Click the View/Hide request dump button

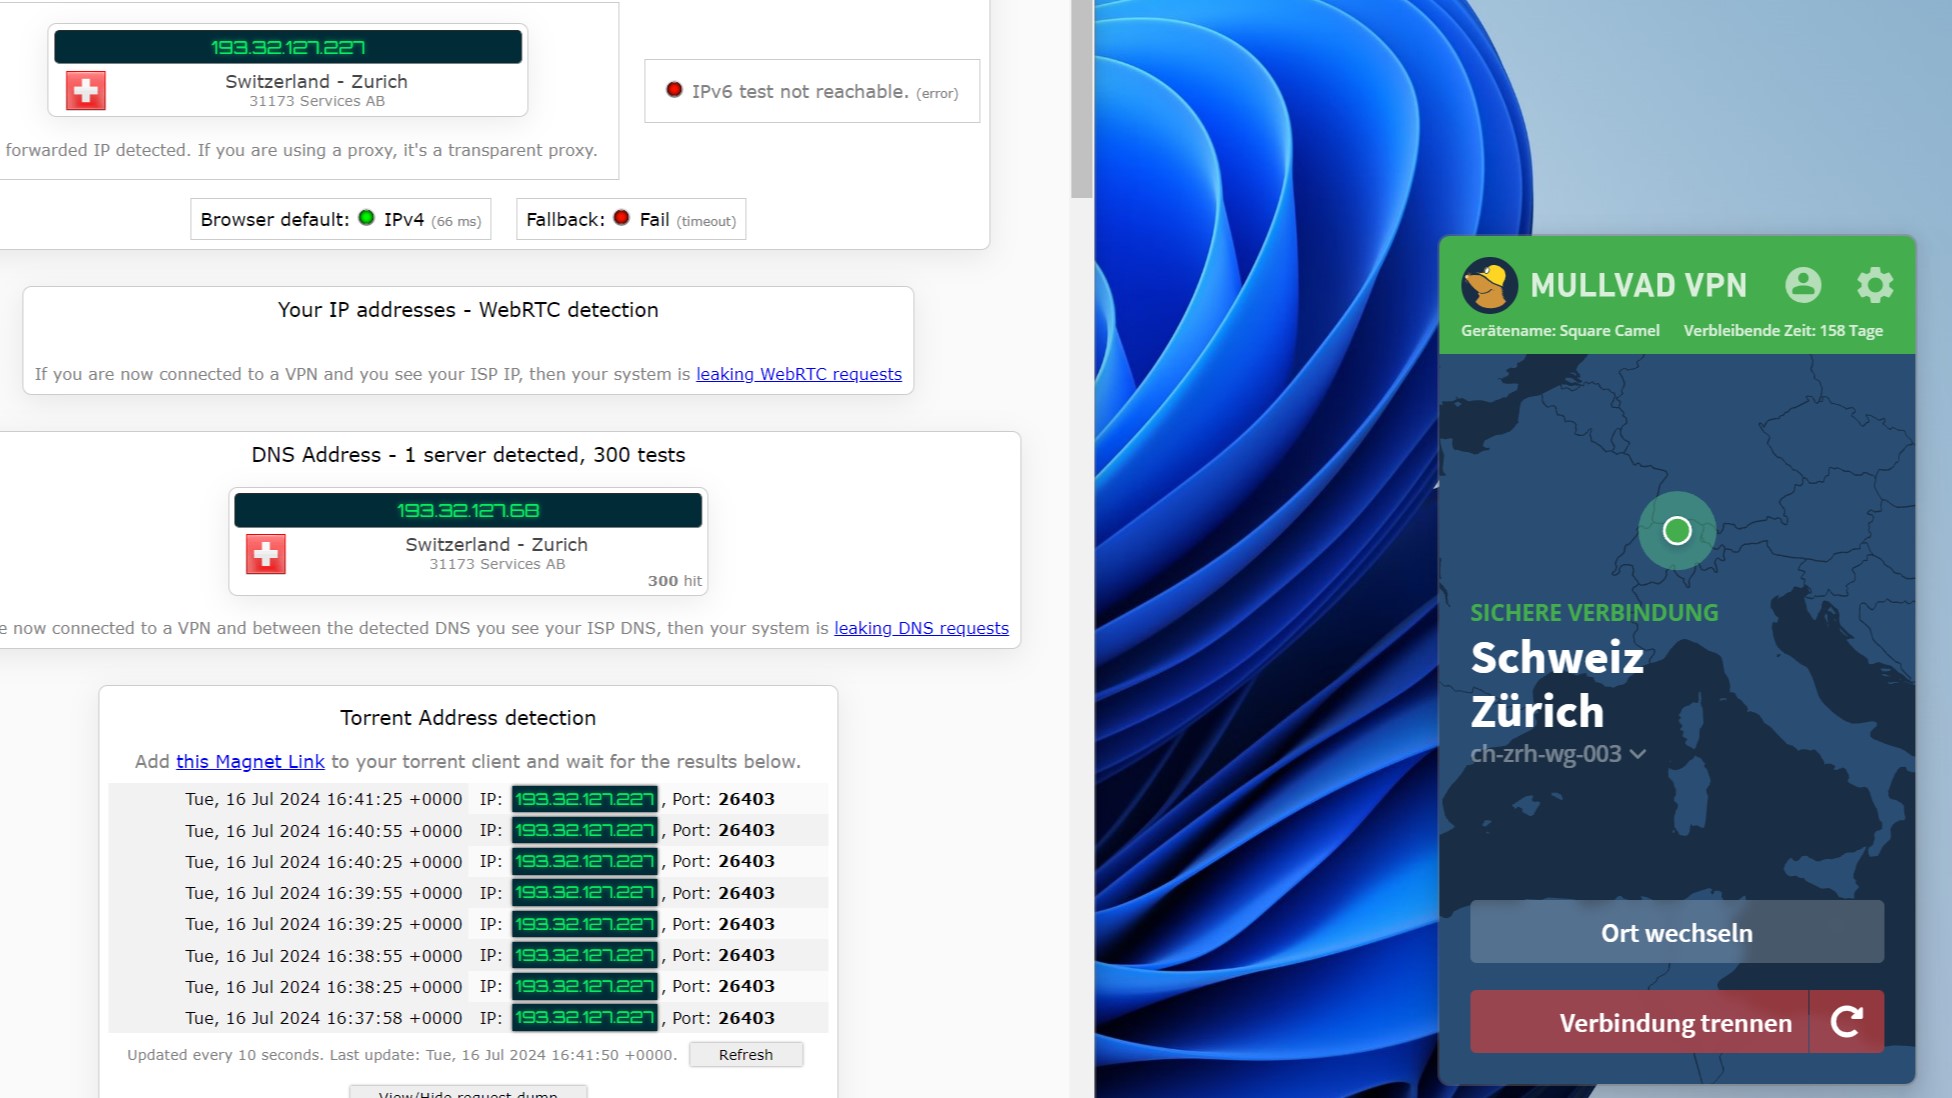[x=468, y=1092]
